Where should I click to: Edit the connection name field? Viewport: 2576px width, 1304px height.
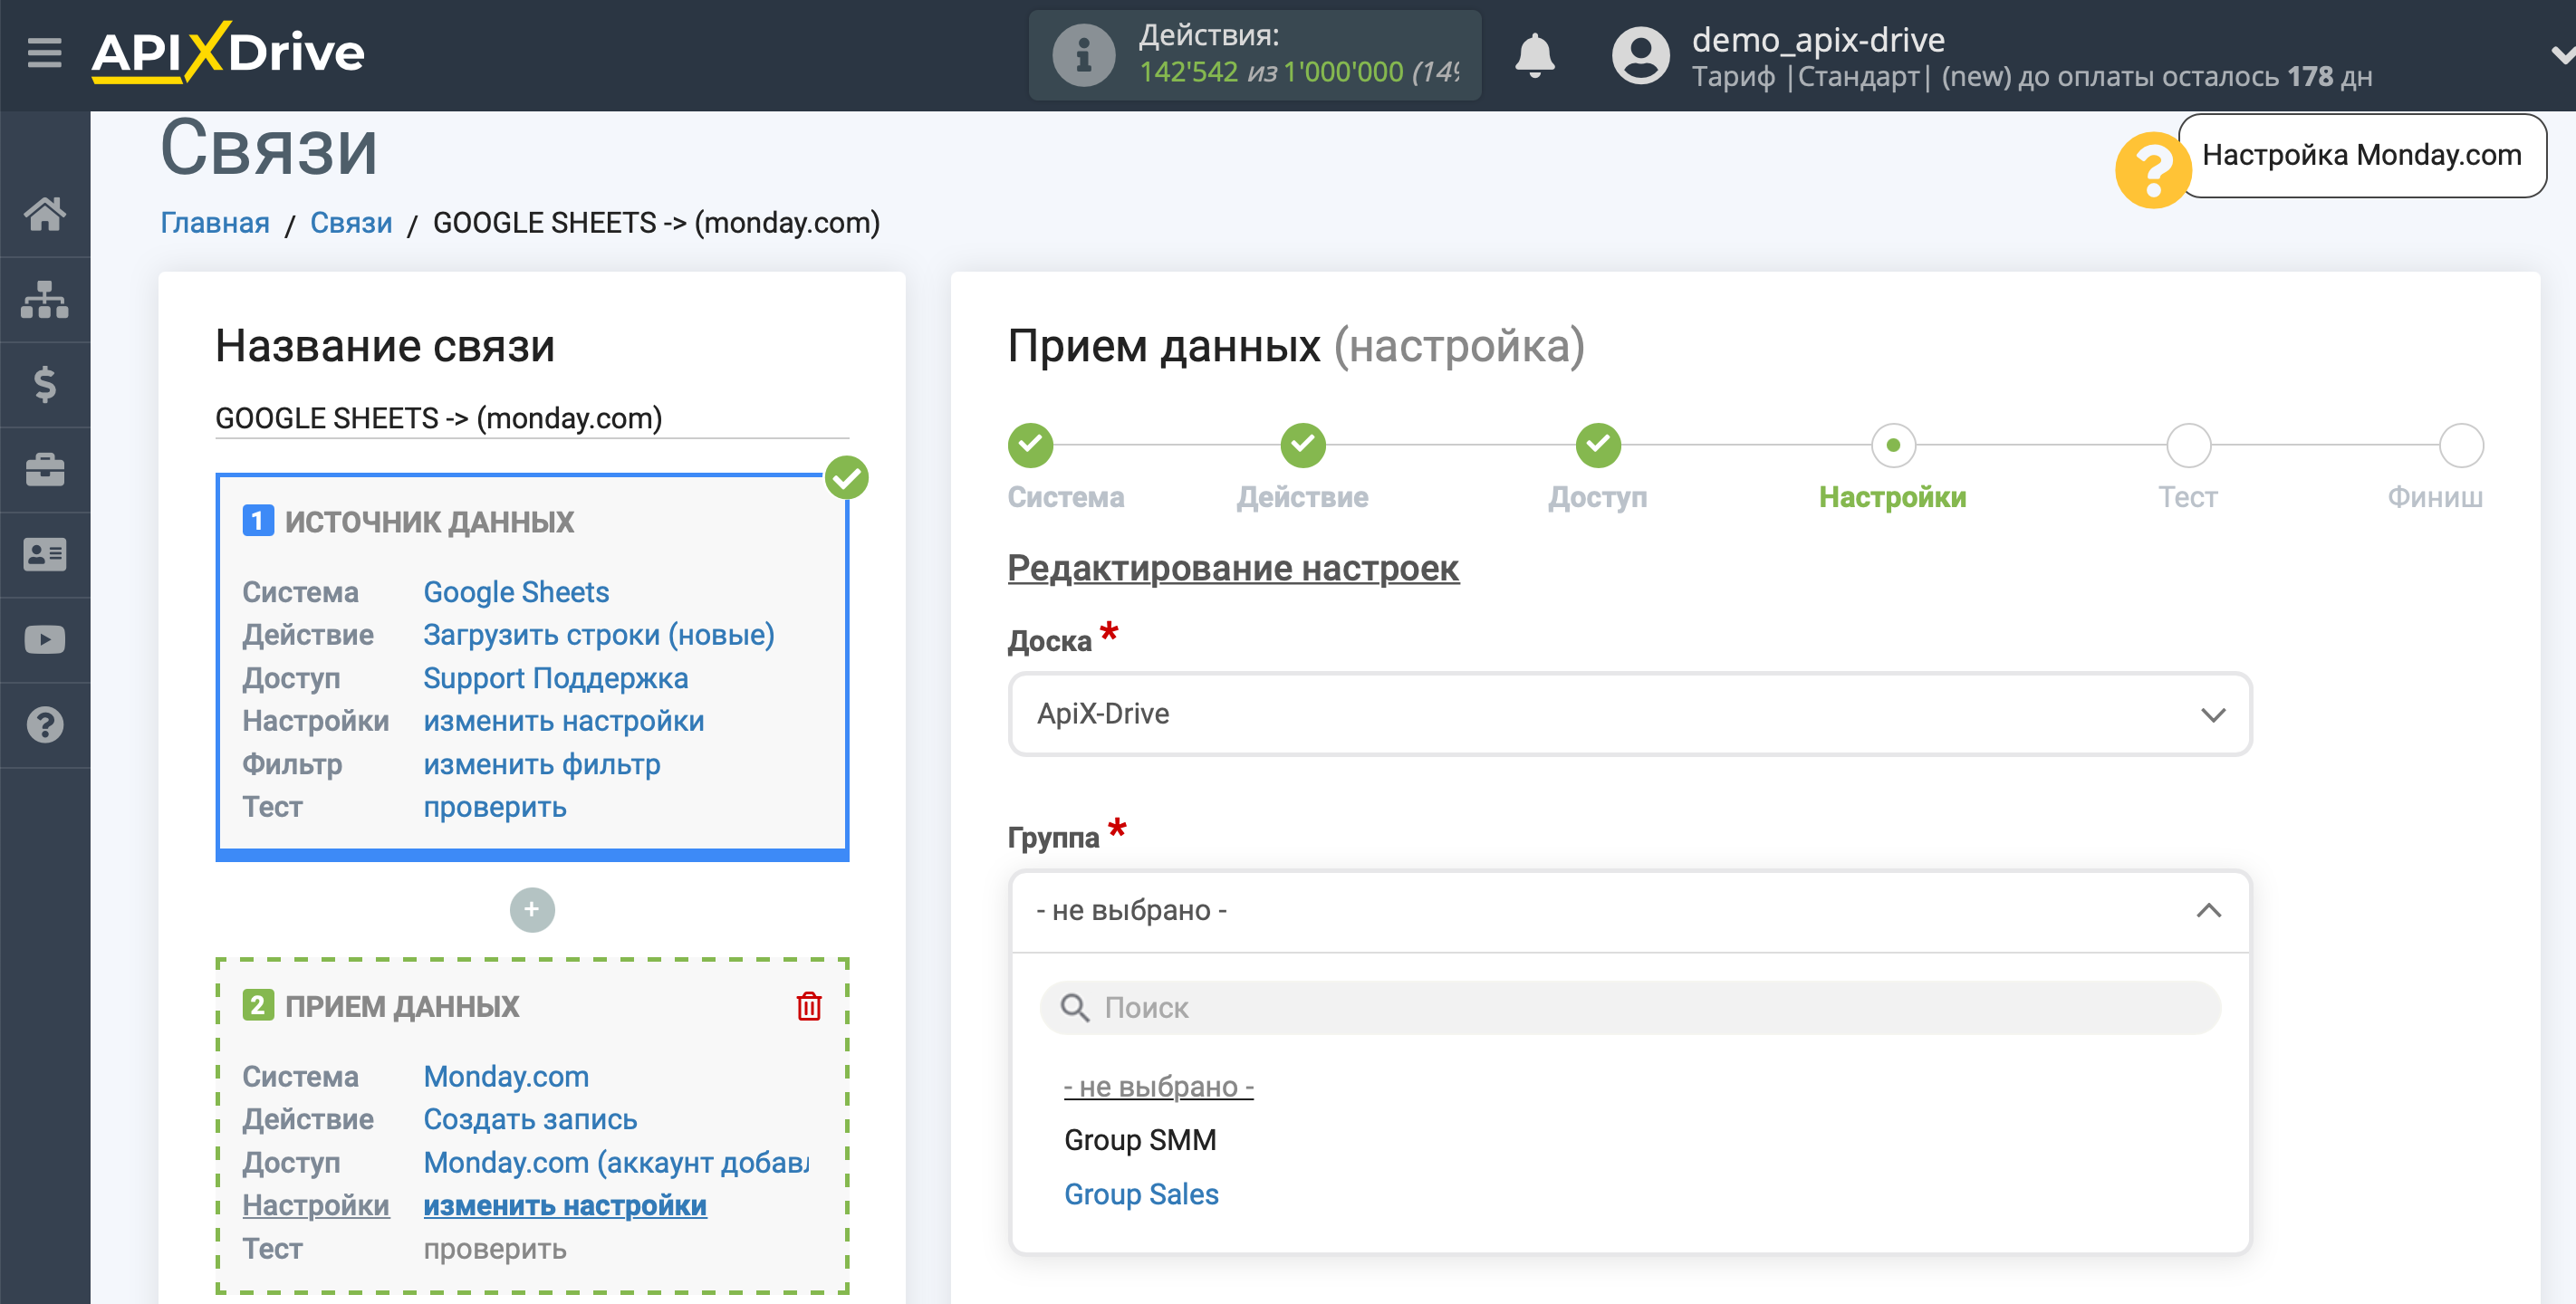(x=532, y=418)
